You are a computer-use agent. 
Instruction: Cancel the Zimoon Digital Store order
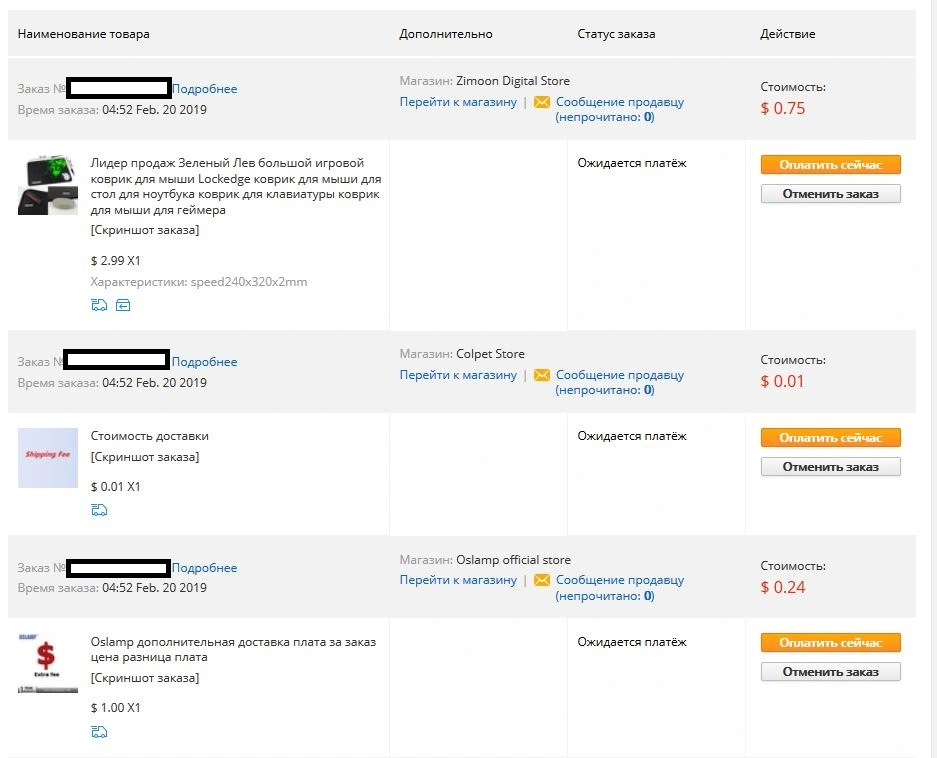click(x=831, y=194)
